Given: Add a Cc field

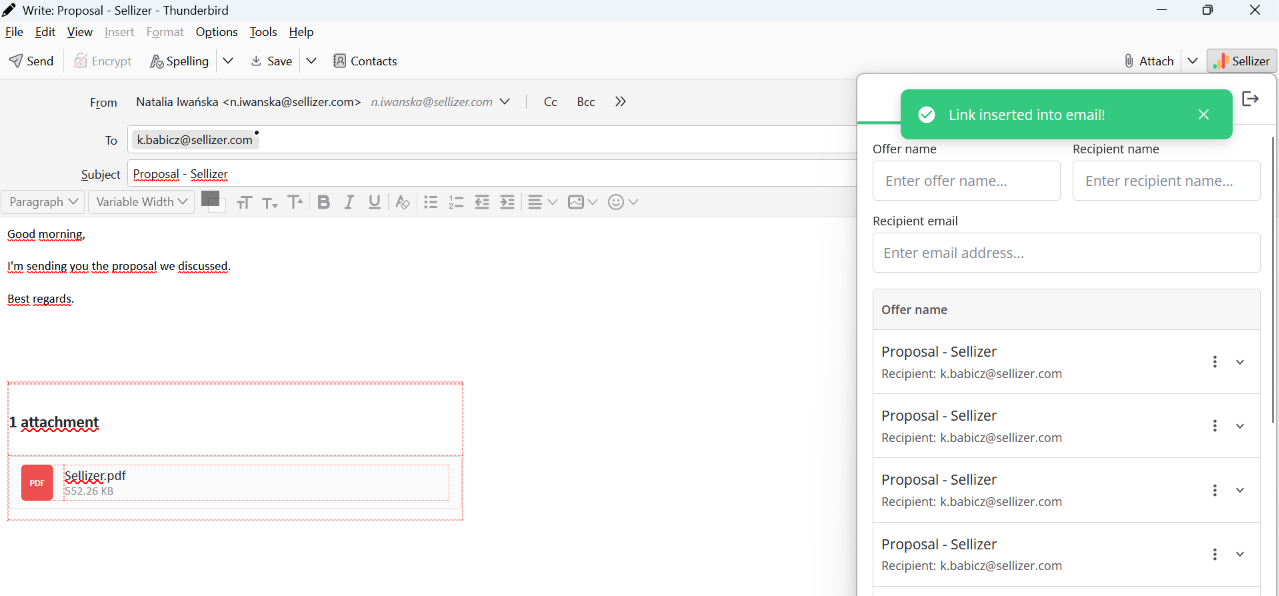Looking at the screenshot, I should [550, 102].
